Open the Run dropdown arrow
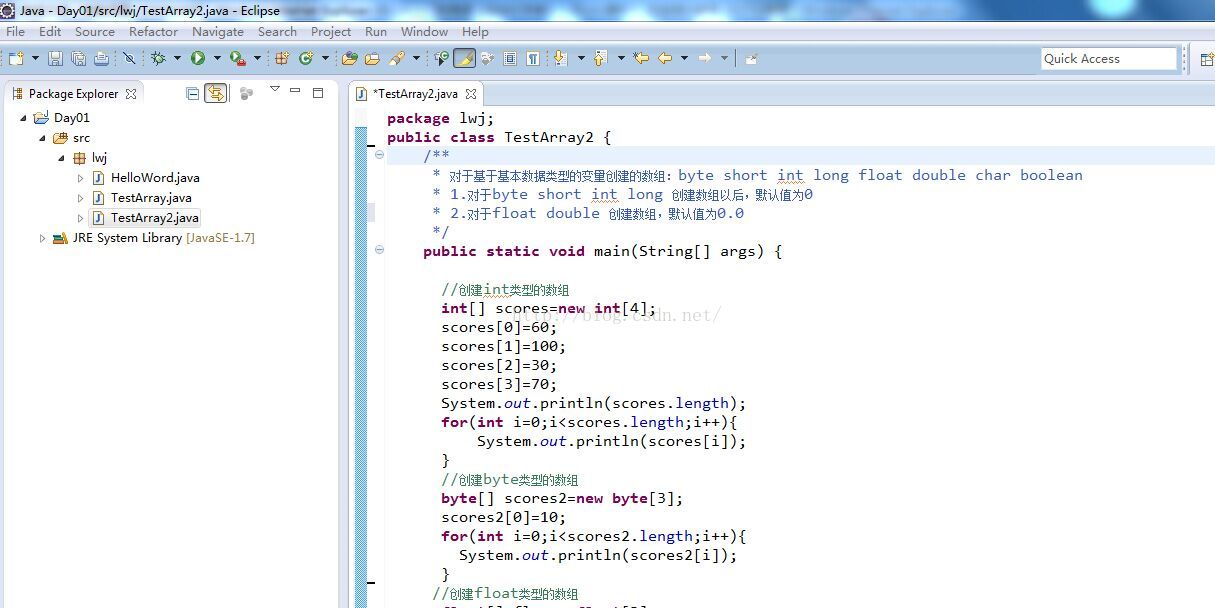The height and width of the screenshot is (608, 1215). pyautogui.click(x=217, y=59)
